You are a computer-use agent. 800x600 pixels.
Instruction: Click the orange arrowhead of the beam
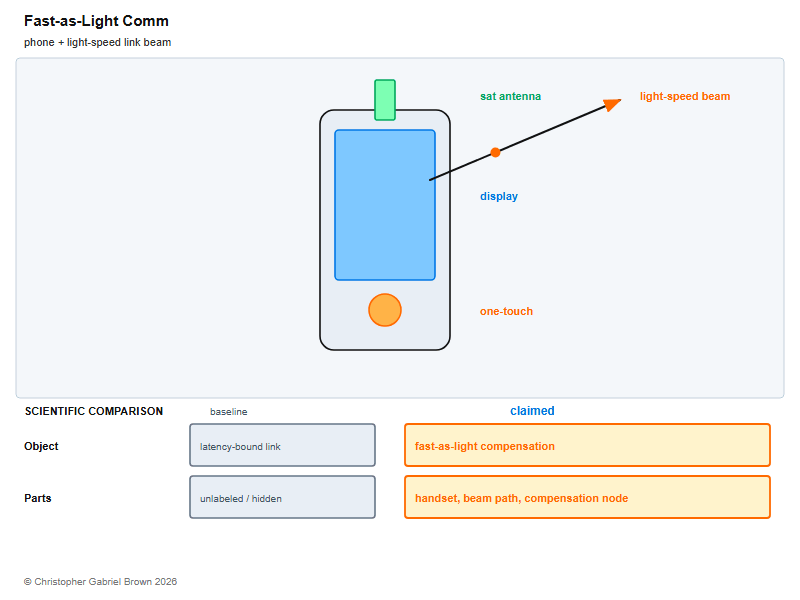pos(612,104)
